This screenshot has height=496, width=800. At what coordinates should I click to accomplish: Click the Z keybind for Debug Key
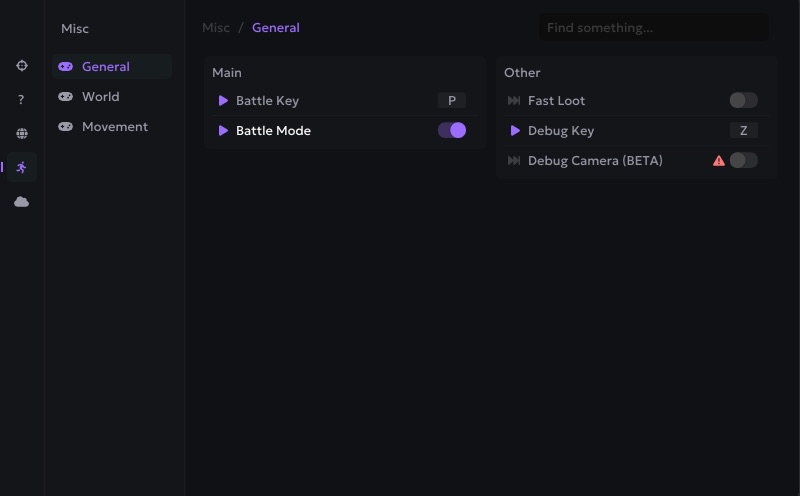743,130
